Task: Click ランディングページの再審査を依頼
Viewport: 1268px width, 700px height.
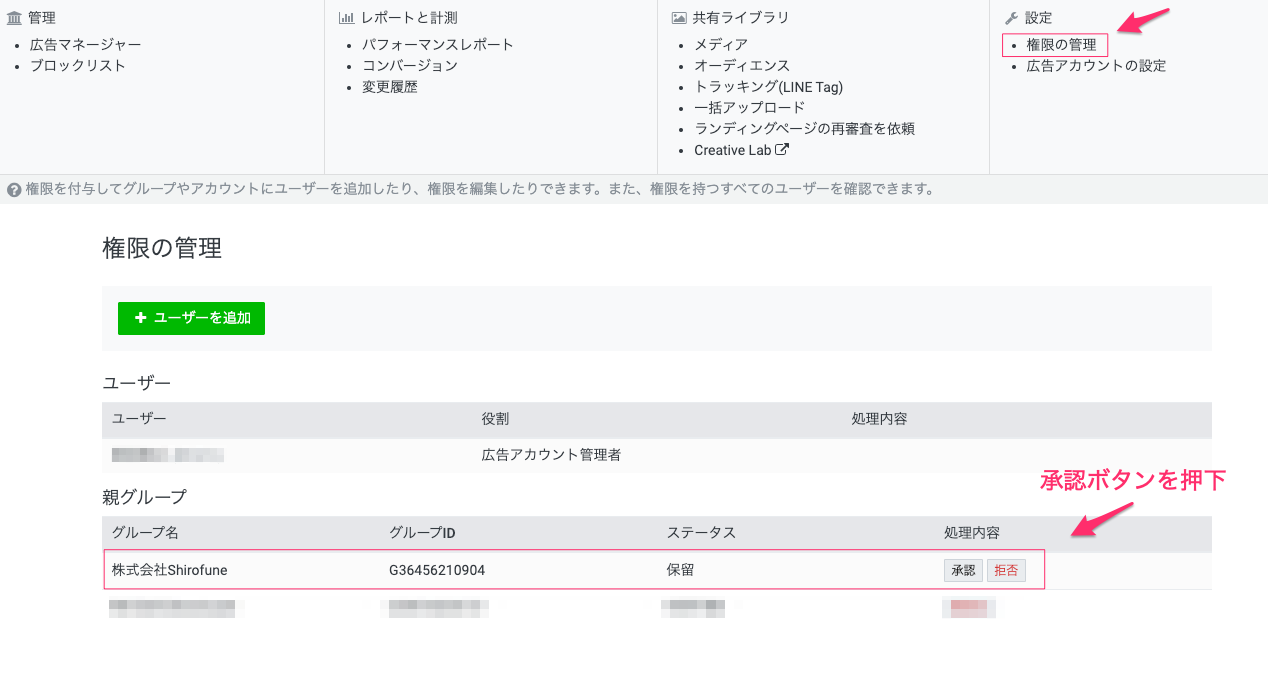Action: 804,129
